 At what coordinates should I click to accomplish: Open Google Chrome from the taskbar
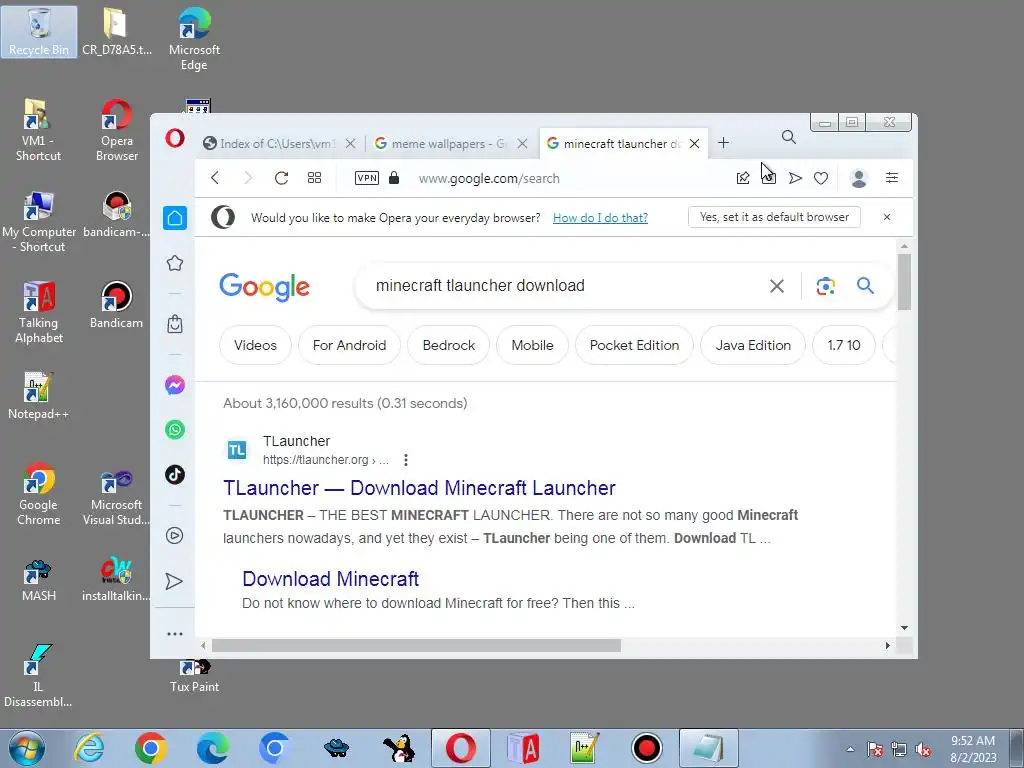point(151,748)
